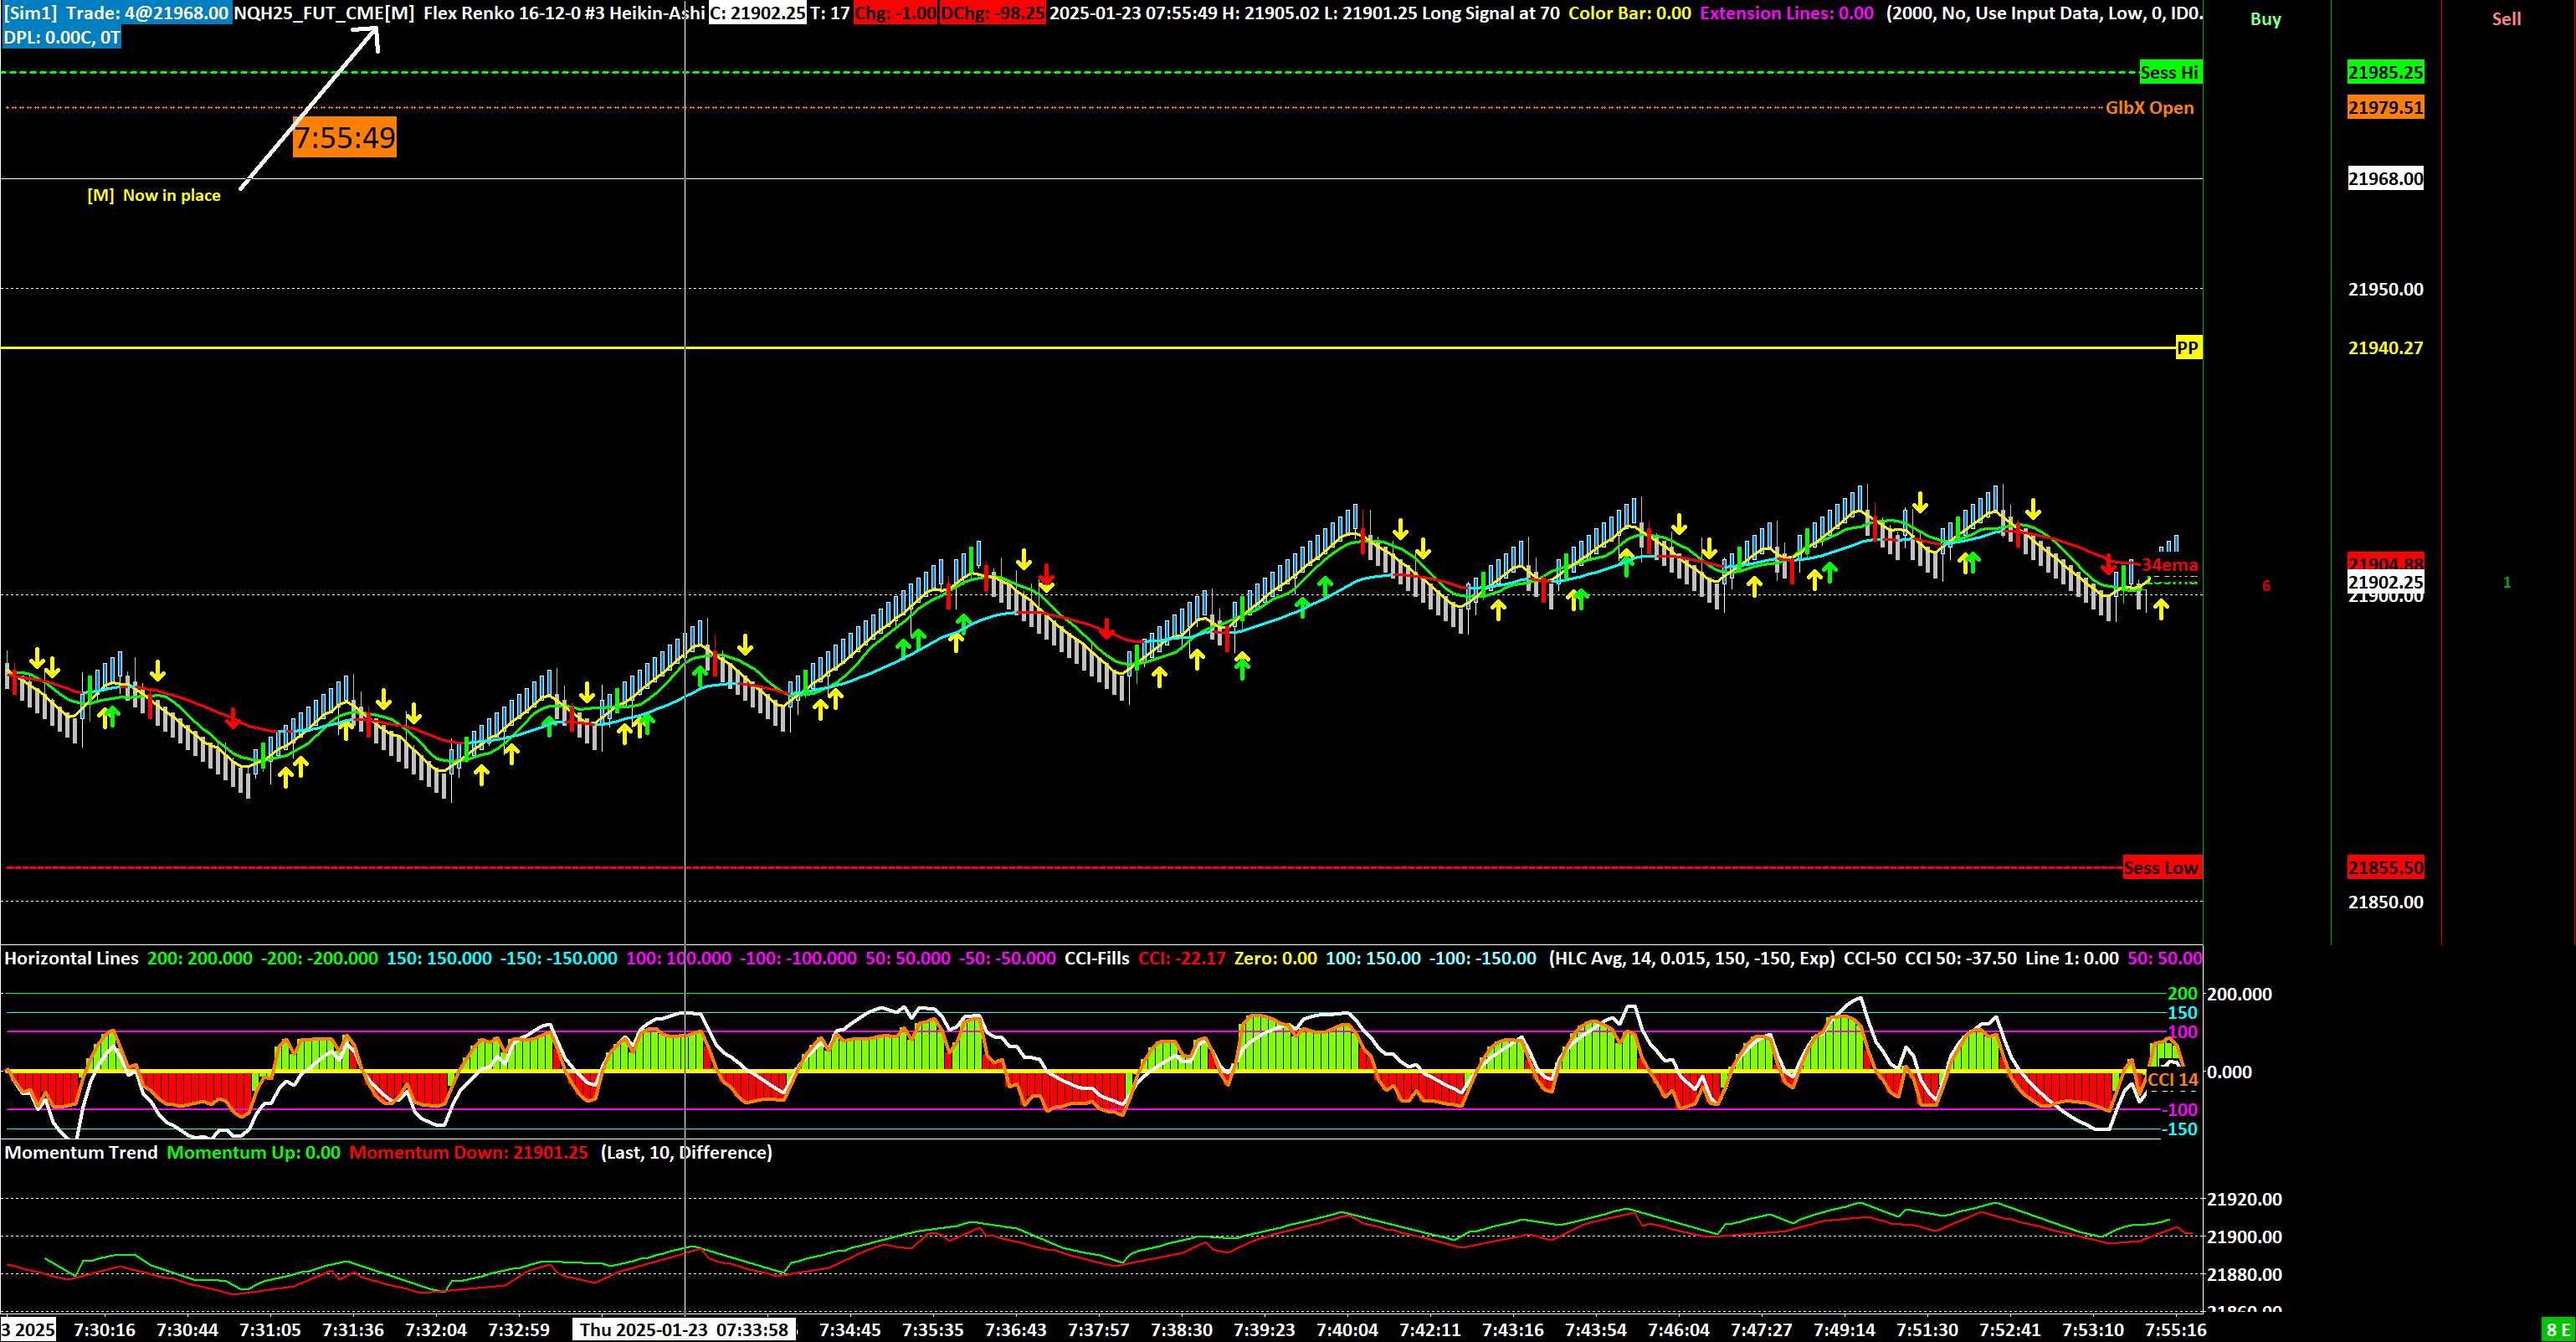Click the green Sess Hi label

(x=2169, y=72)
